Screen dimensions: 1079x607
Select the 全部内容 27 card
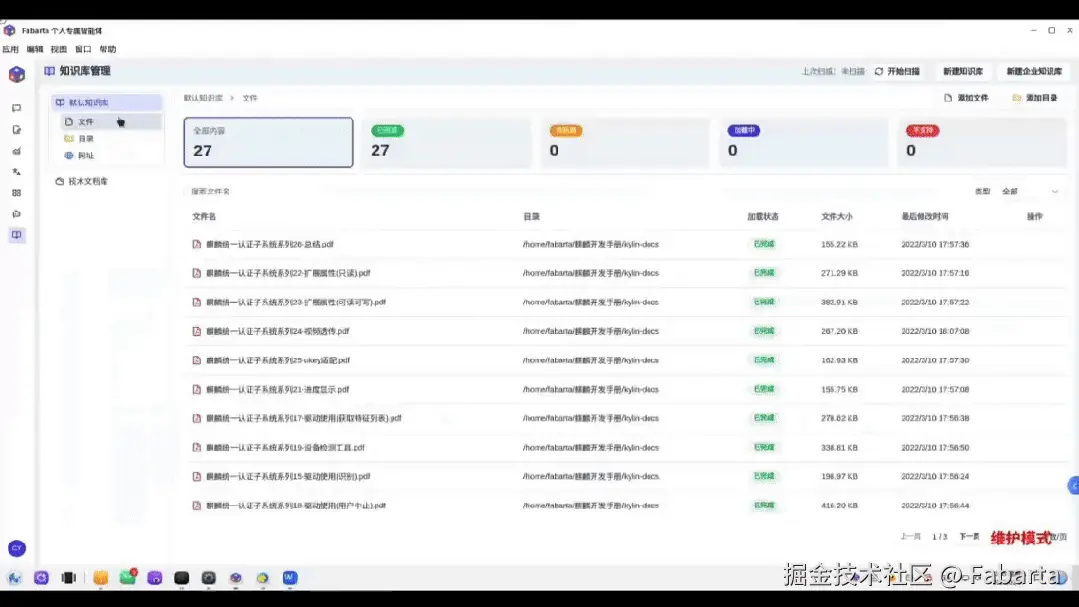tap(268, 142)
